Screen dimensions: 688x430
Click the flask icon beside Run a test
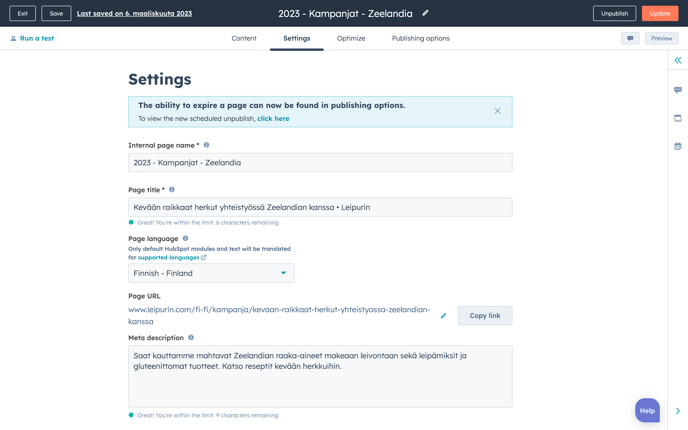pos(13,39)
